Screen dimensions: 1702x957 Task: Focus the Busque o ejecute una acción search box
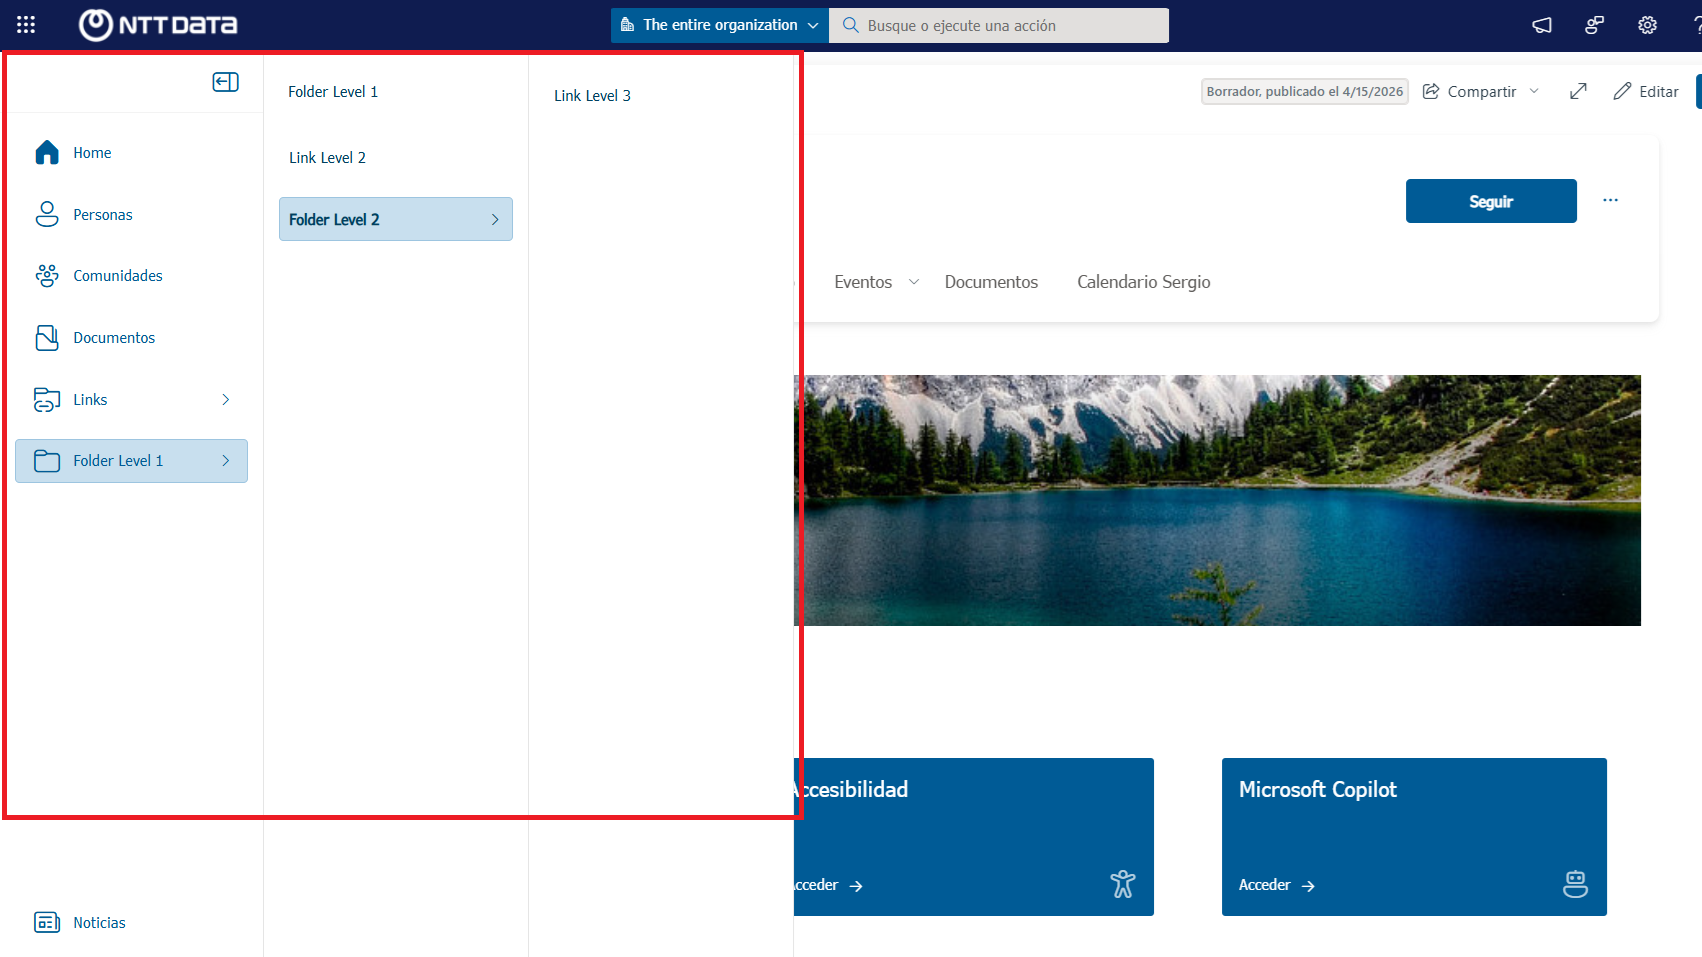click(x=999, y=25)
